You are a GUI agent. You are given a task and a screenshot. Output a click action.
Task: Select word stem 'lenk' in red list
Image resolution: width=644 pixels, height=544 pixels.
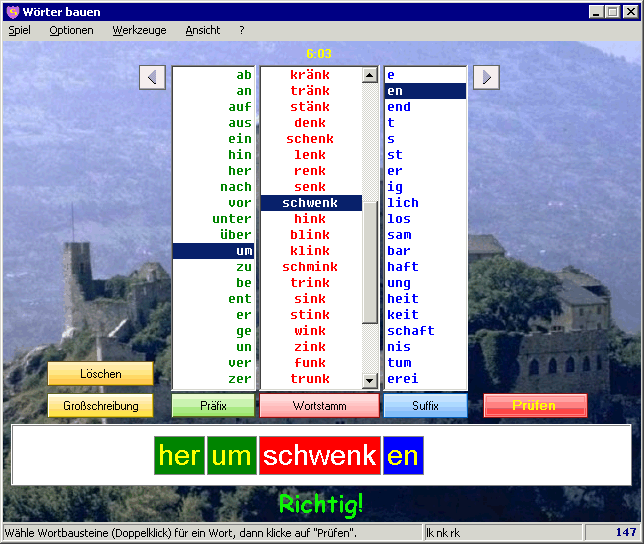[x=311, y=155]
